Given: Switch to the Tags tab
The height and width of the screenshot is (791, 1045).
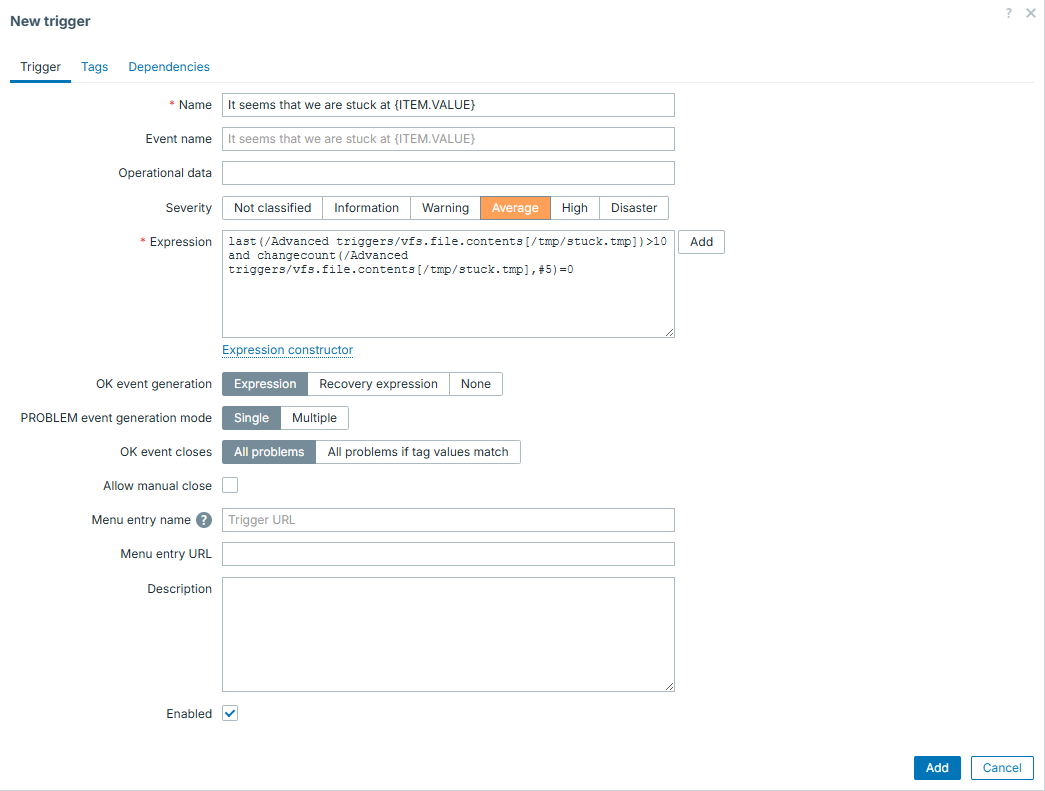Looking at the screenshot, I should click(95, 67).
